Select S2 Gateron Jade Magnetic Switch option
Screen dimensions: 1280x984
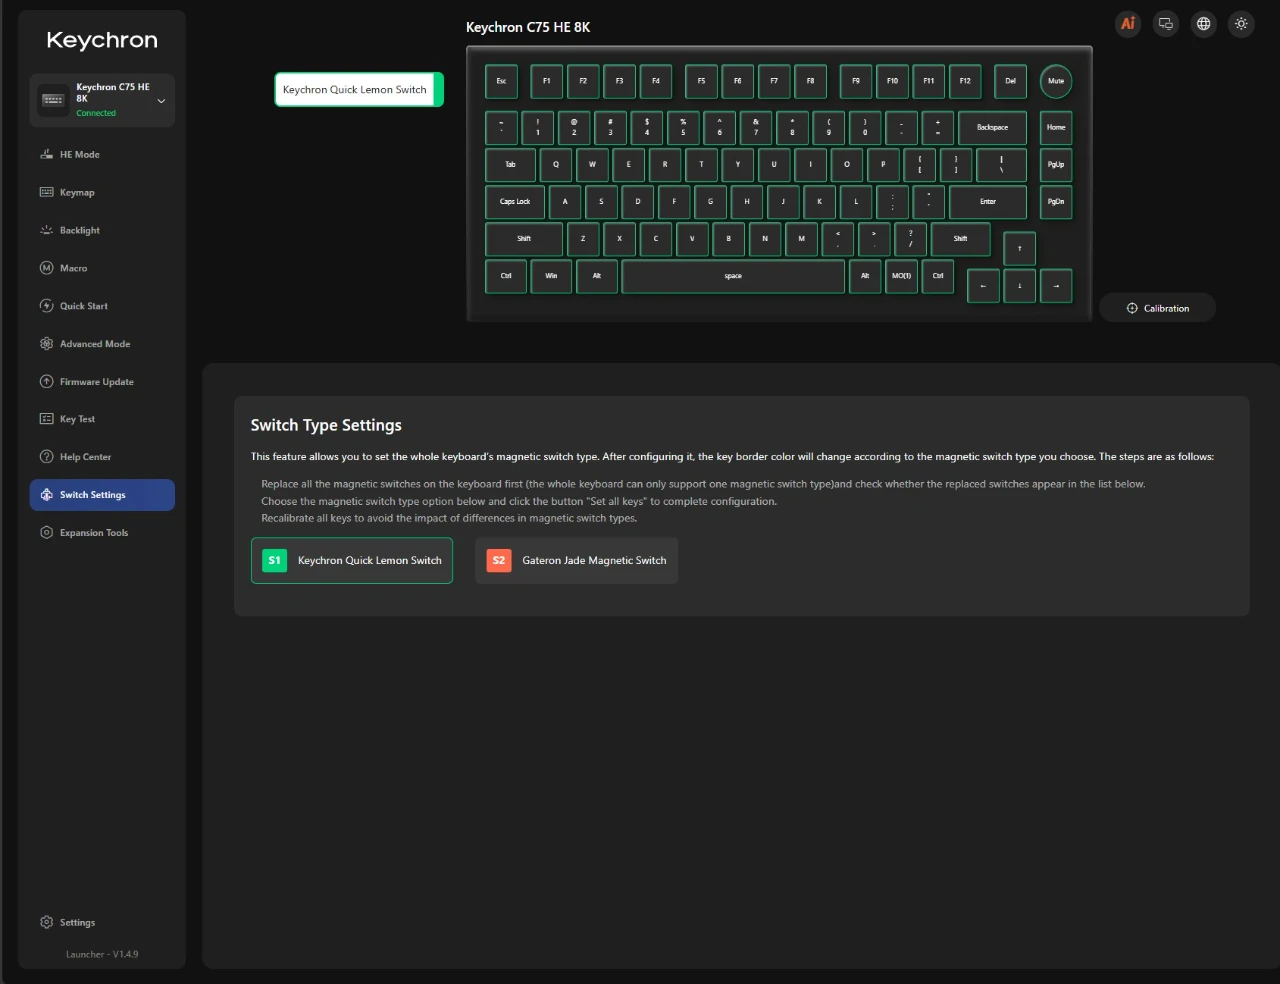click(576, 561)
